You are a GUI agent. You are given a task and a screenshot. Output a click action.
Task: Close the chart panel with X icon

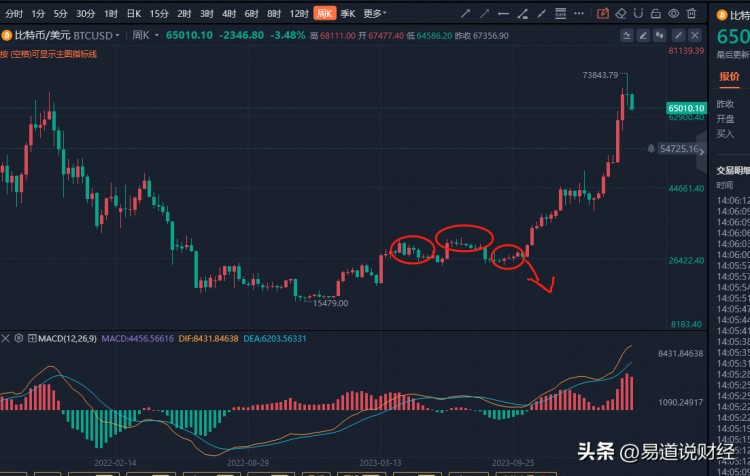695,35
